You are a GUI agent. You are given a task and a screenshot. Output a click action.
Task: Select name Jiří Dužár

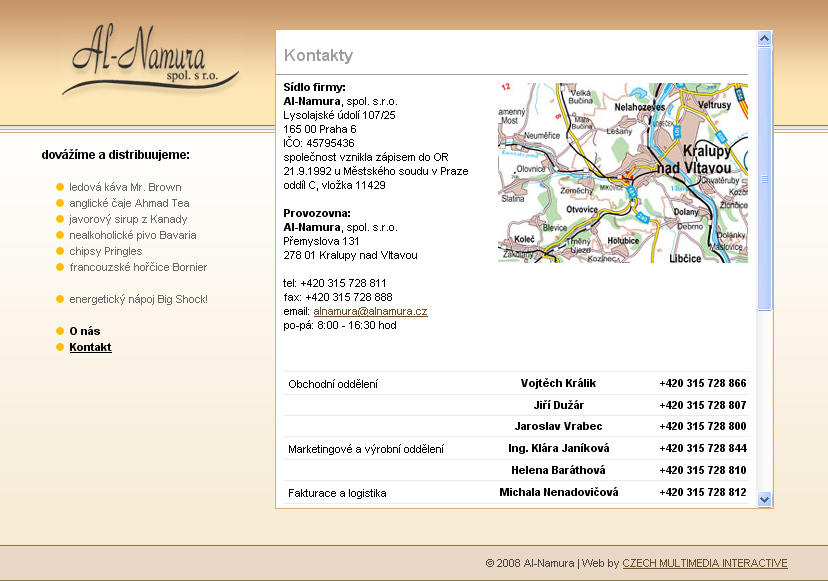coord(558,405)
